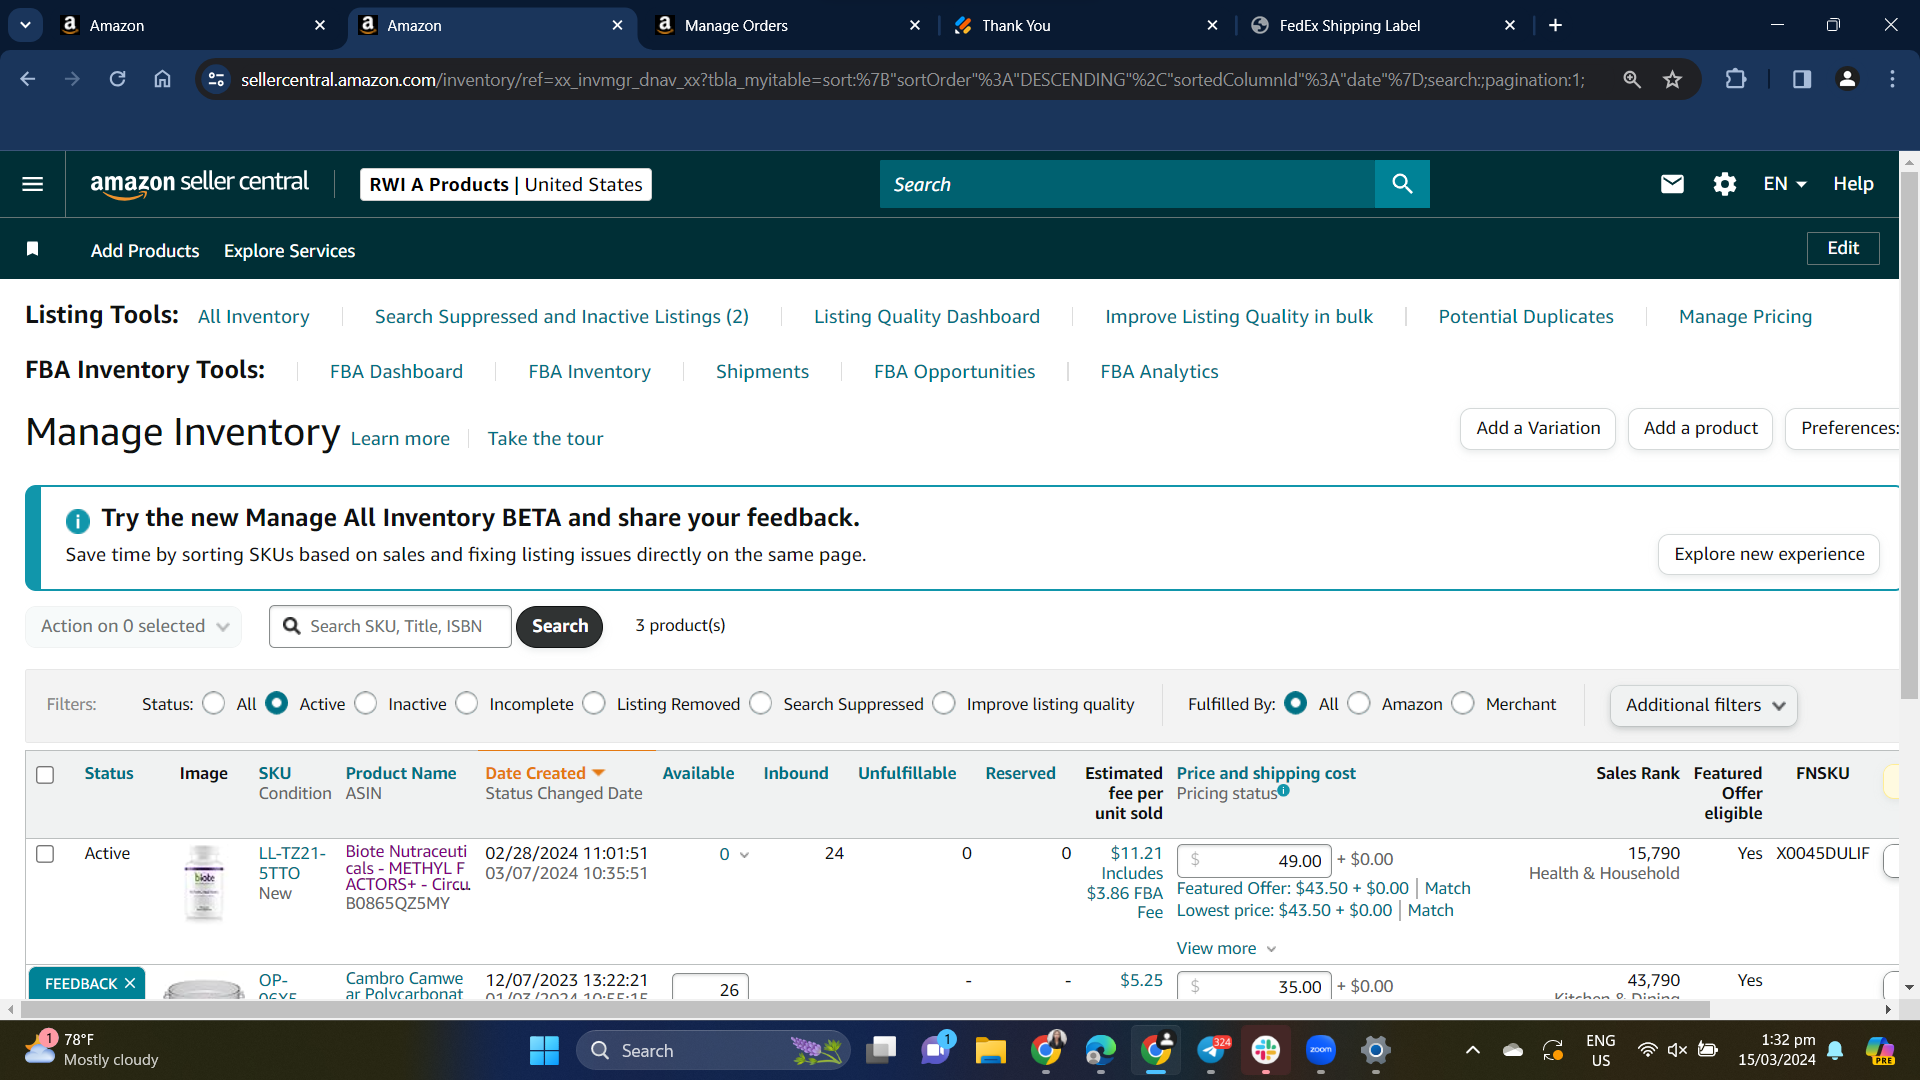Select the Active status radio button
The image size is (1920, 1080).
click(277, 704)
